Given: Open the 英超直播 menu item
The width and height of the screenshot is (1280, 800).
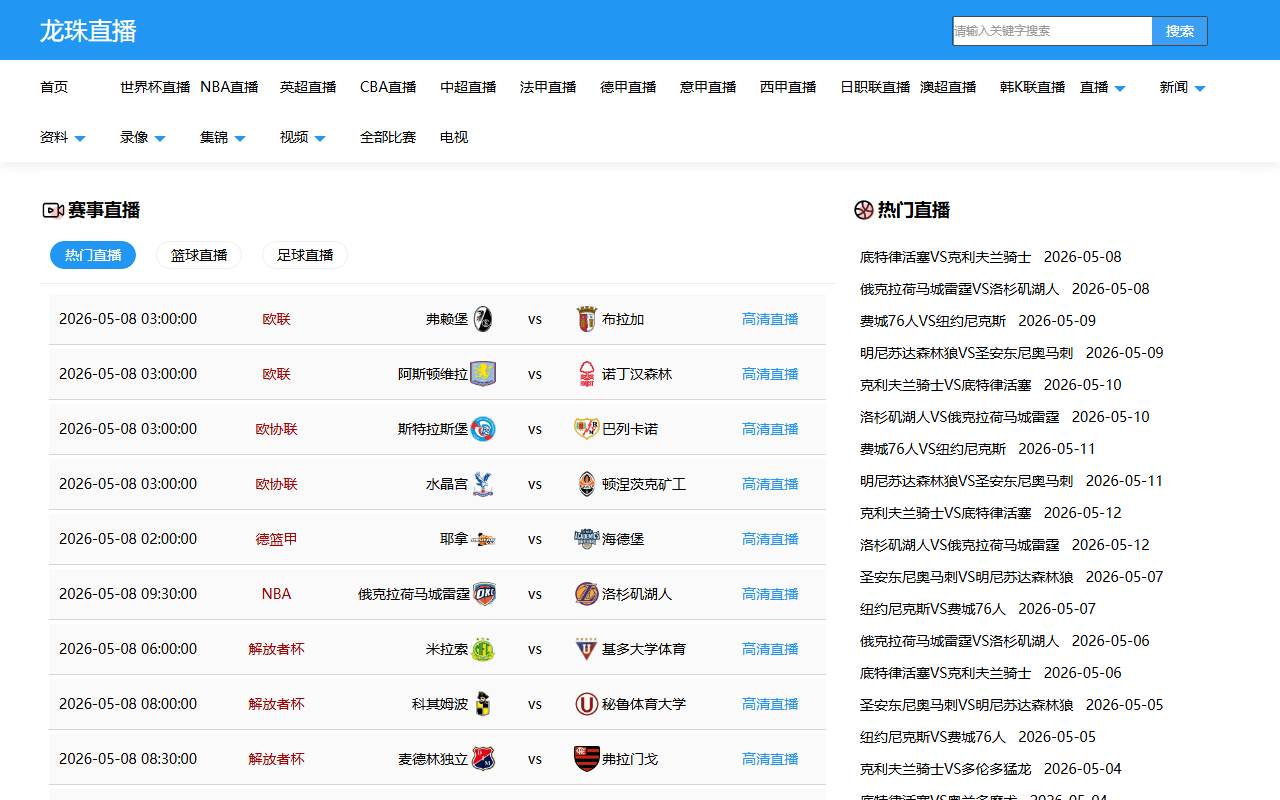Looking at the screenshot, I should pos(308,88).
